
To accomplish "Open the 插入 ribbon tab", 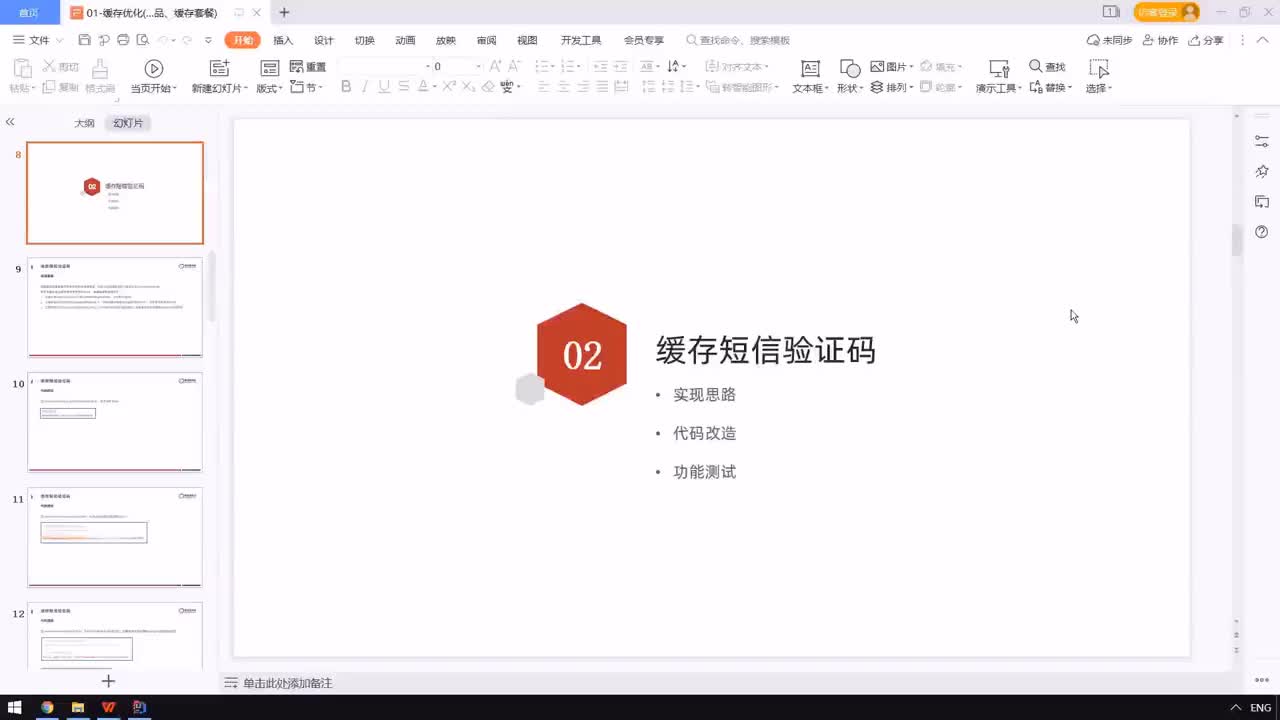I will [x=283, y=40].
